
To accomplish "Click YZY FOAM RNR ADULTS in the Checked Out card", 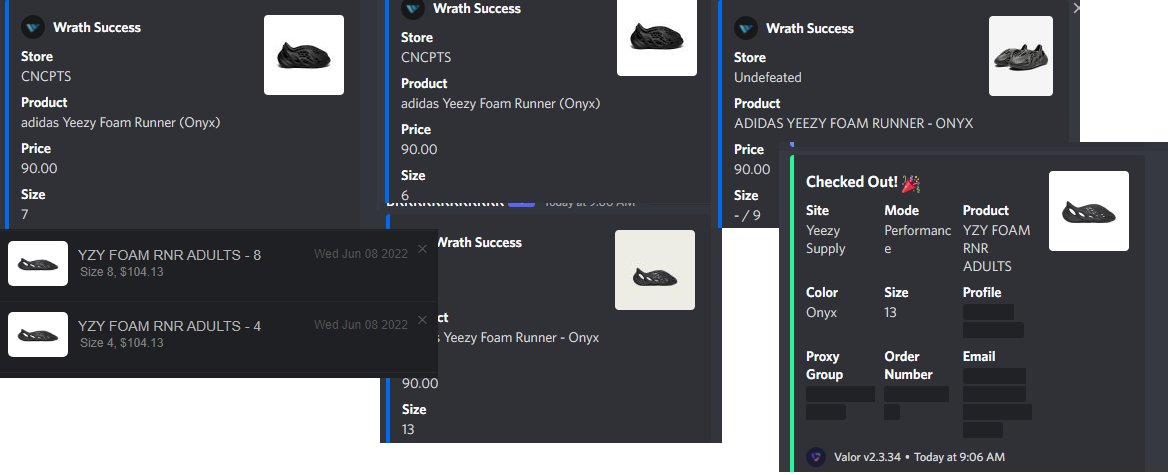I will pyautogui.click(x=997, y=249).
